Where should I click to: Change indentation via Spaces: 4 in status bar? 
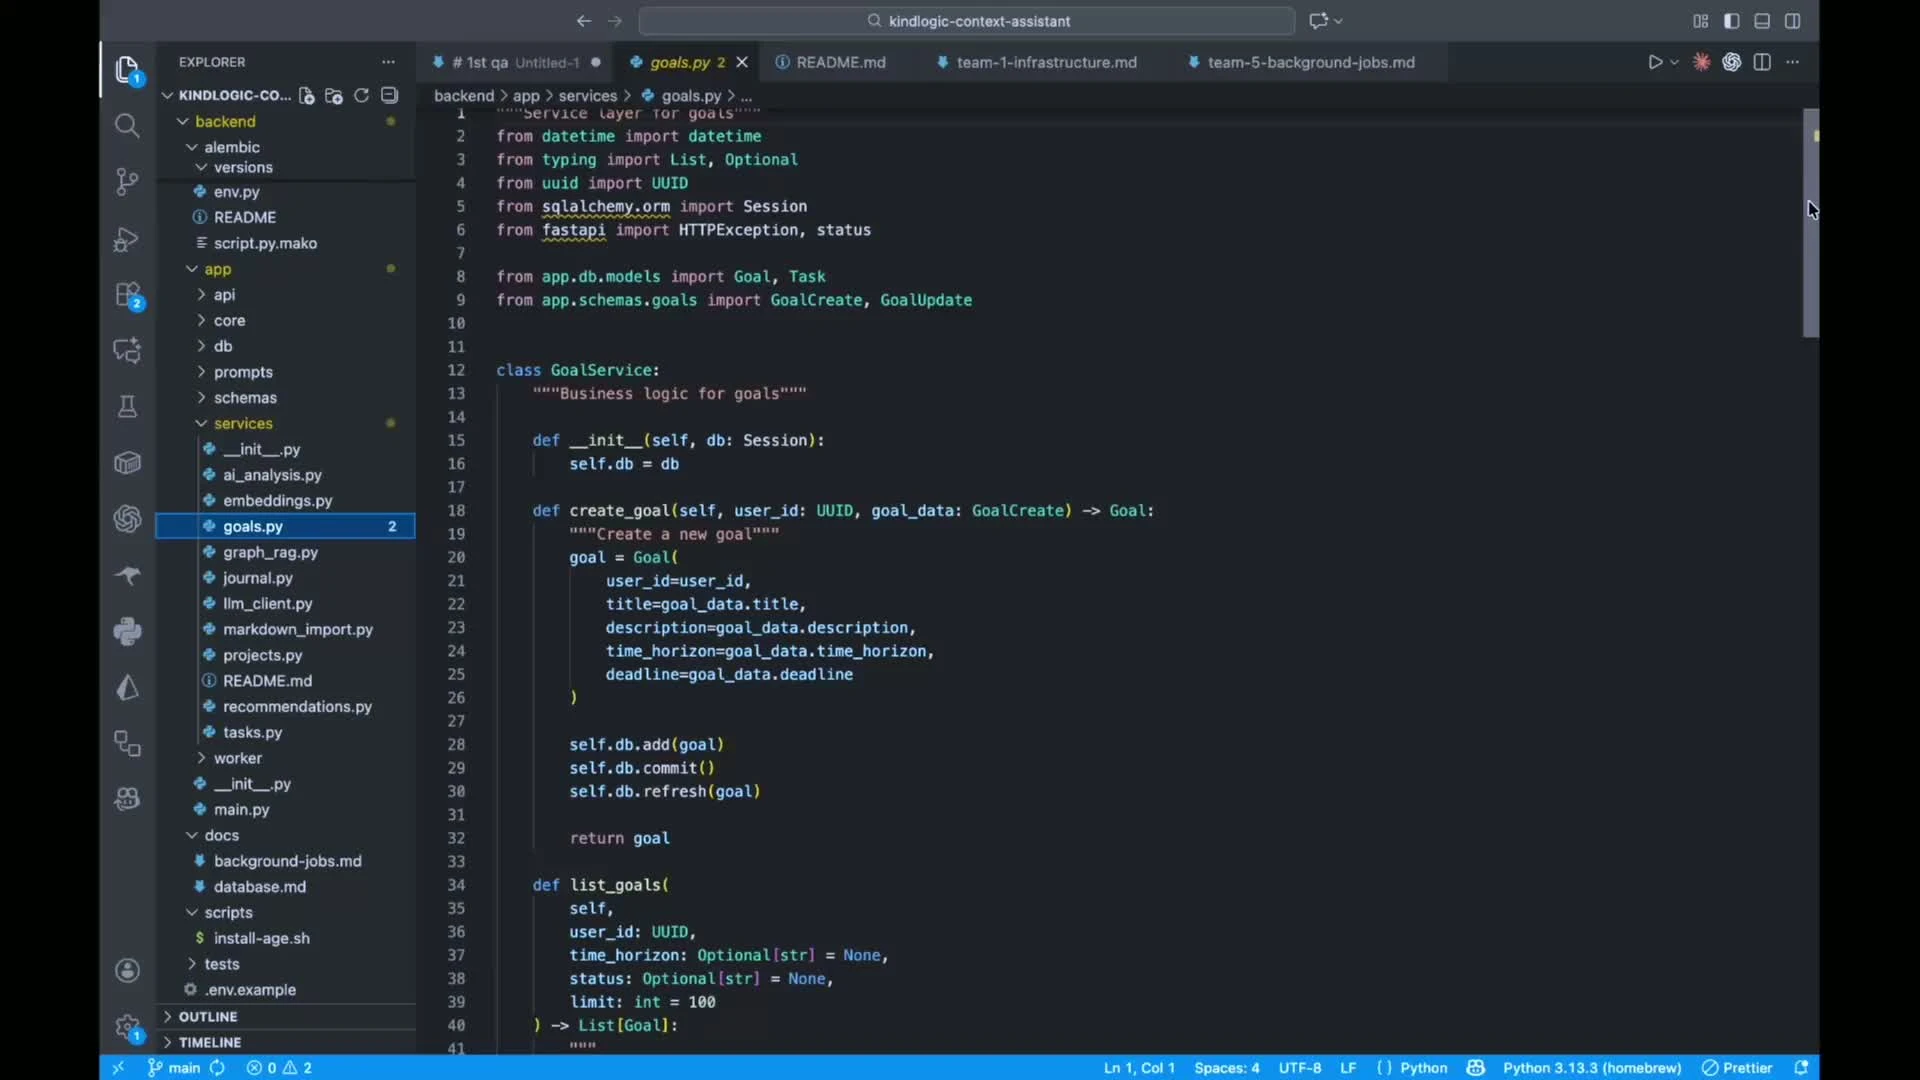tap(1227, 1067)
